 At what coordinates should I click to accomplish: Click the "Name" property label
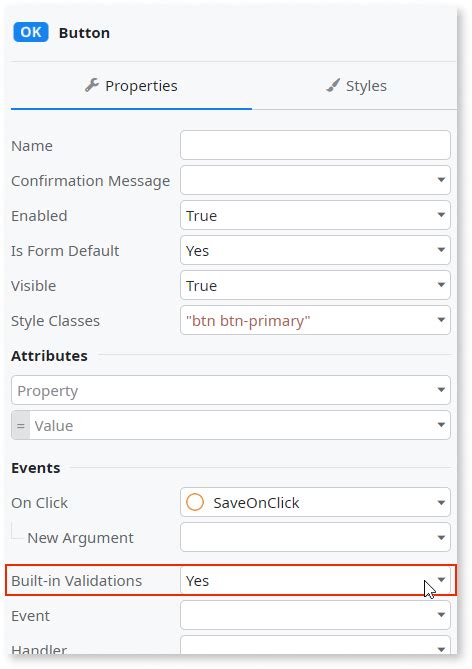coord(32,146)
